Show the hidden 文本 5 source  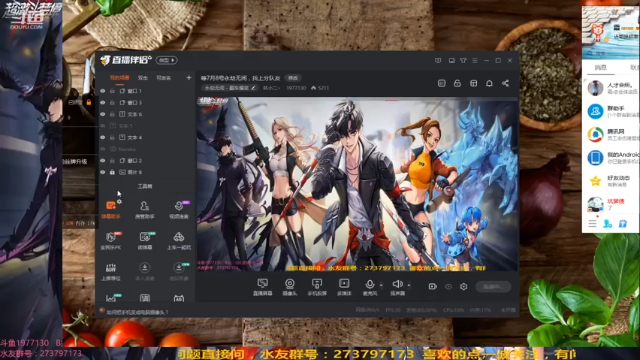[102, 126]
